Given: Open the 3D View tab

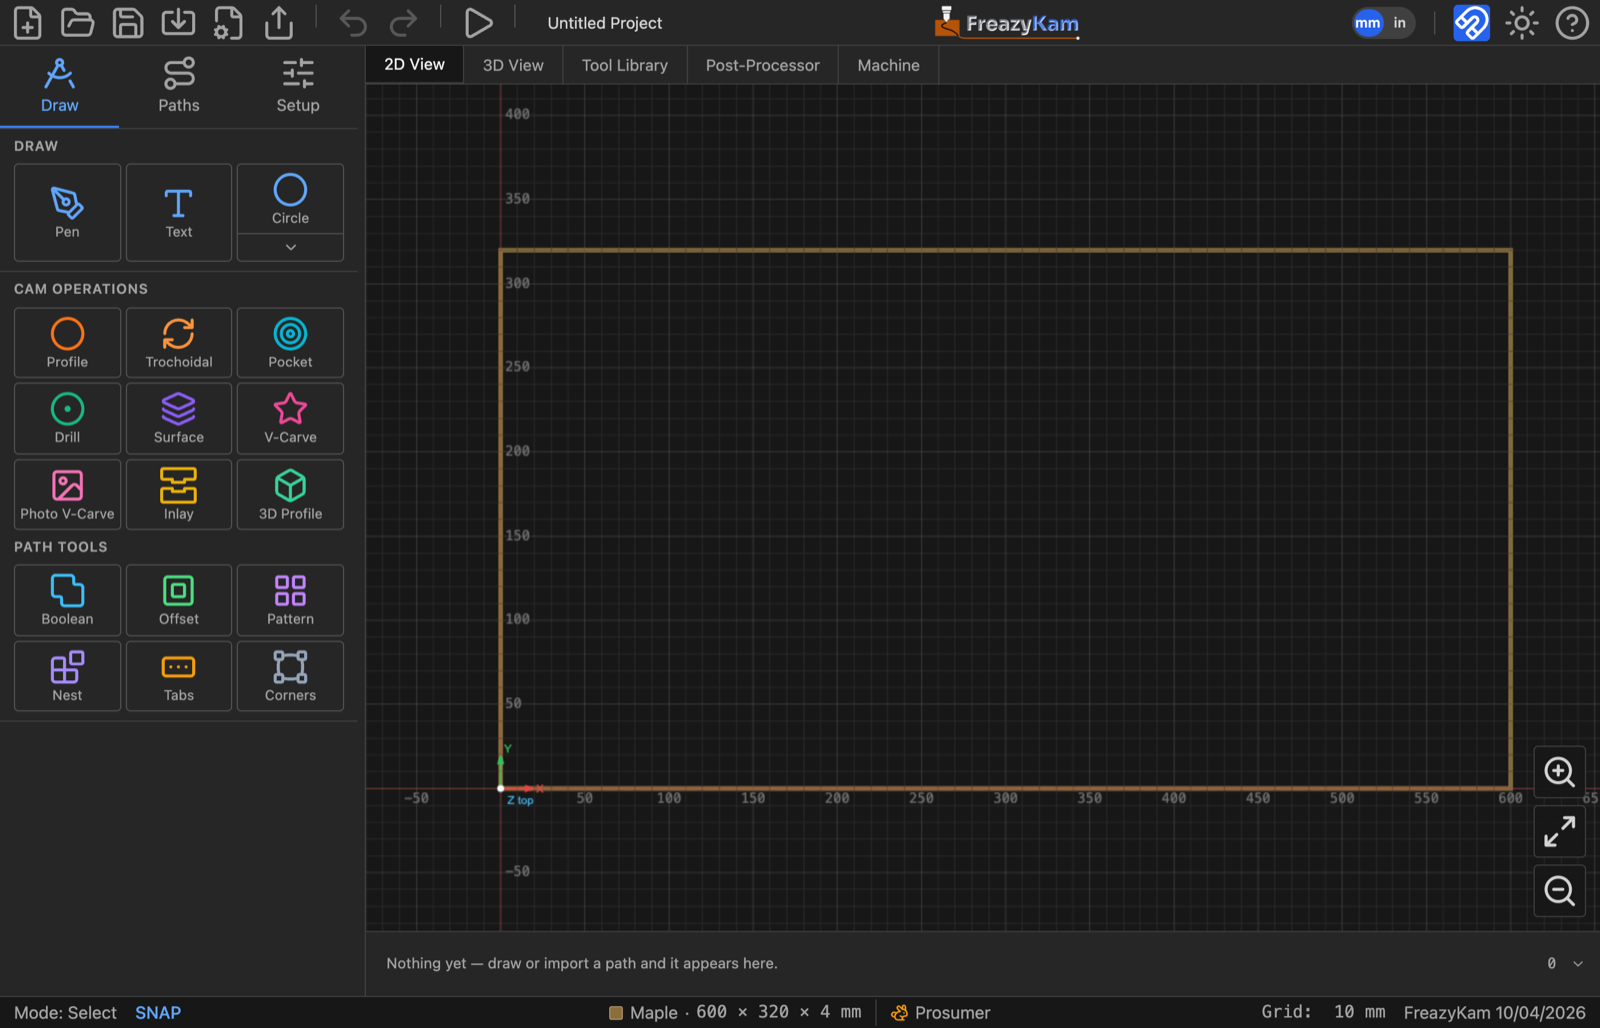Looking at the screenshot, I should (x=513, y=65).
